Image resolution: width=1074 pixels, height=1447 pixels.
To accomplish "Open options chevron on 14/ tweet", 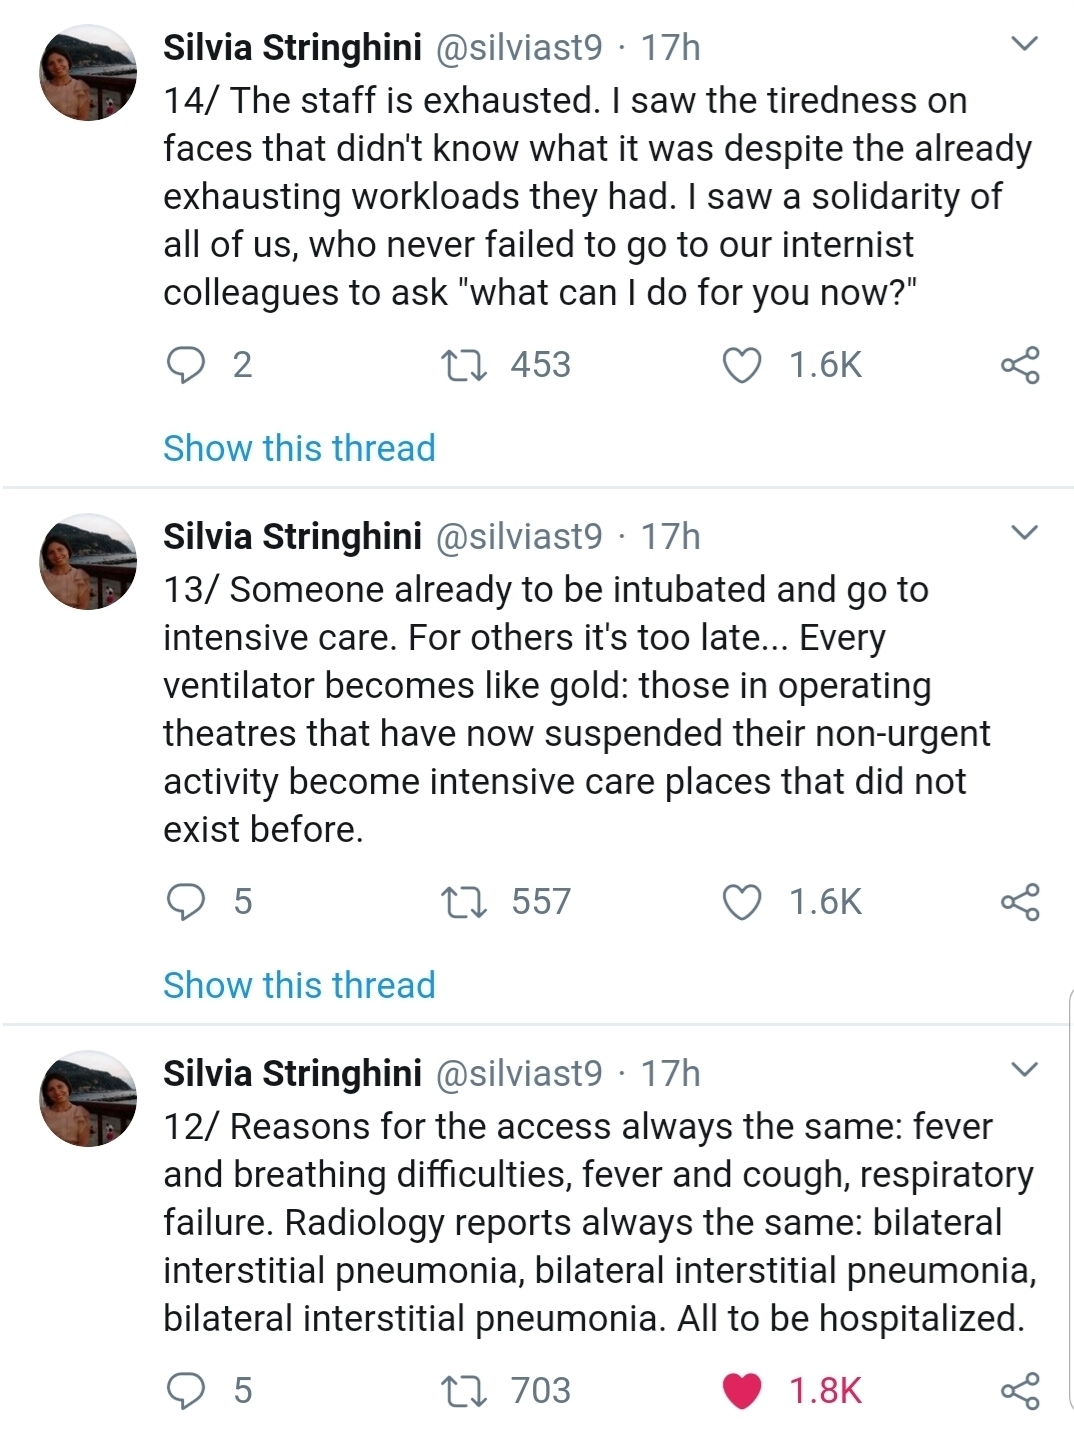I will coord(1025,44).
